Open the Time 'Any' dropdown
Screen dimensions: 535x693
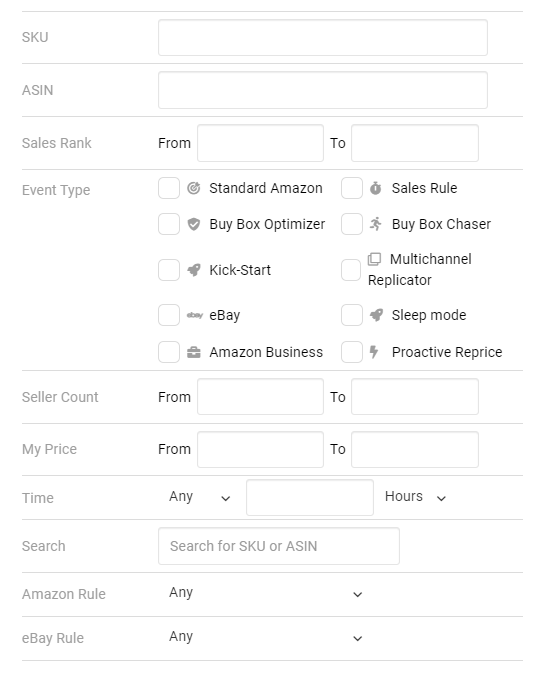click(199, 497)
